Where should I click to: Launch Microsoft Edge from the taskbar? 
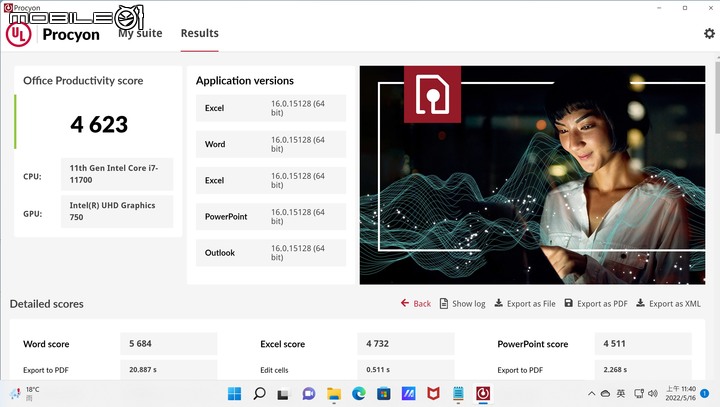pyautogui.click(x=359, y=394)
